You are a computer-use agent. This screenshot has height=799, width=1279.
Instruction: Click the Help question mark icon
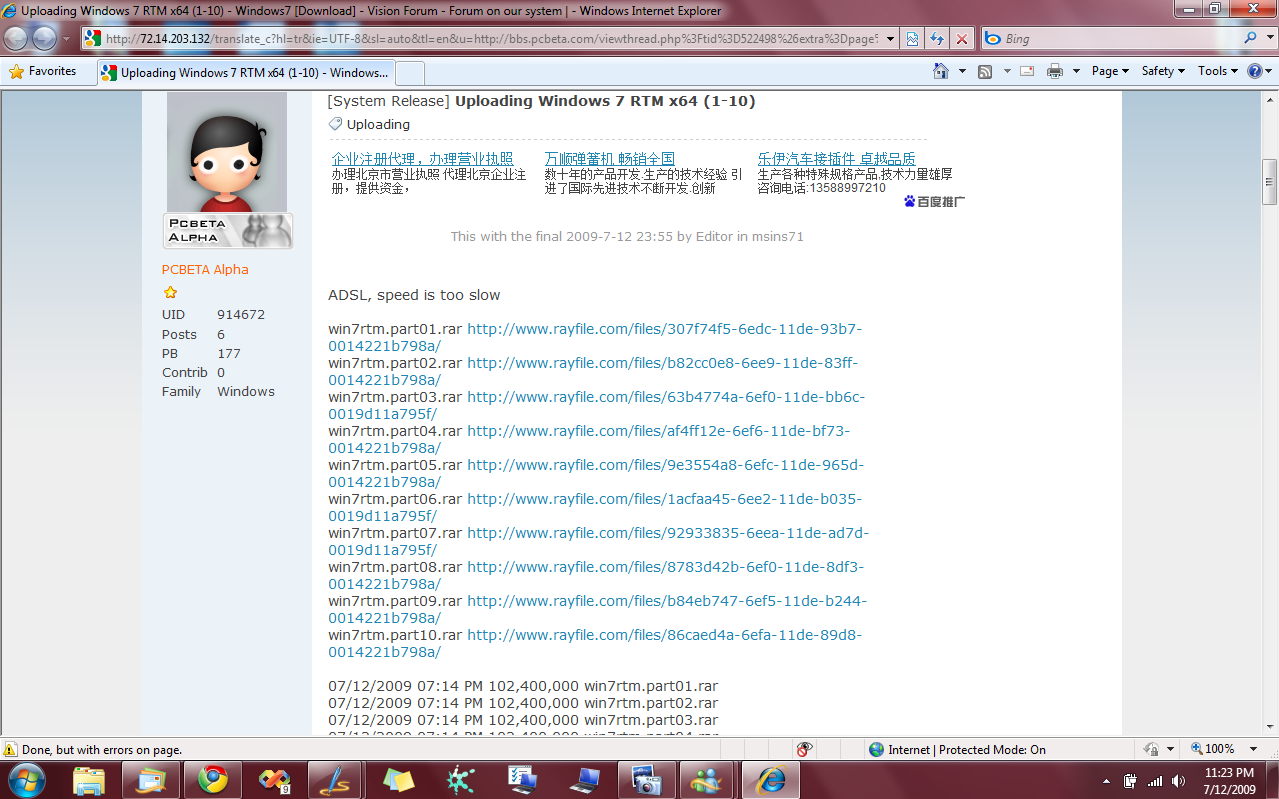1254,71
